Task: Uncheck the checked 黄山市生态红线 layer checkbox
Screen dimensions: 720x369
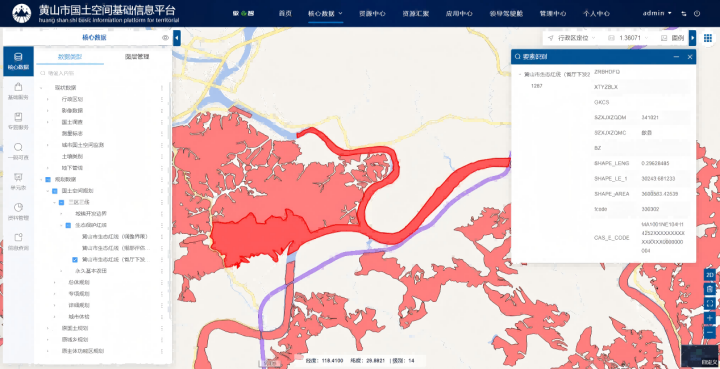Action: 75,260
